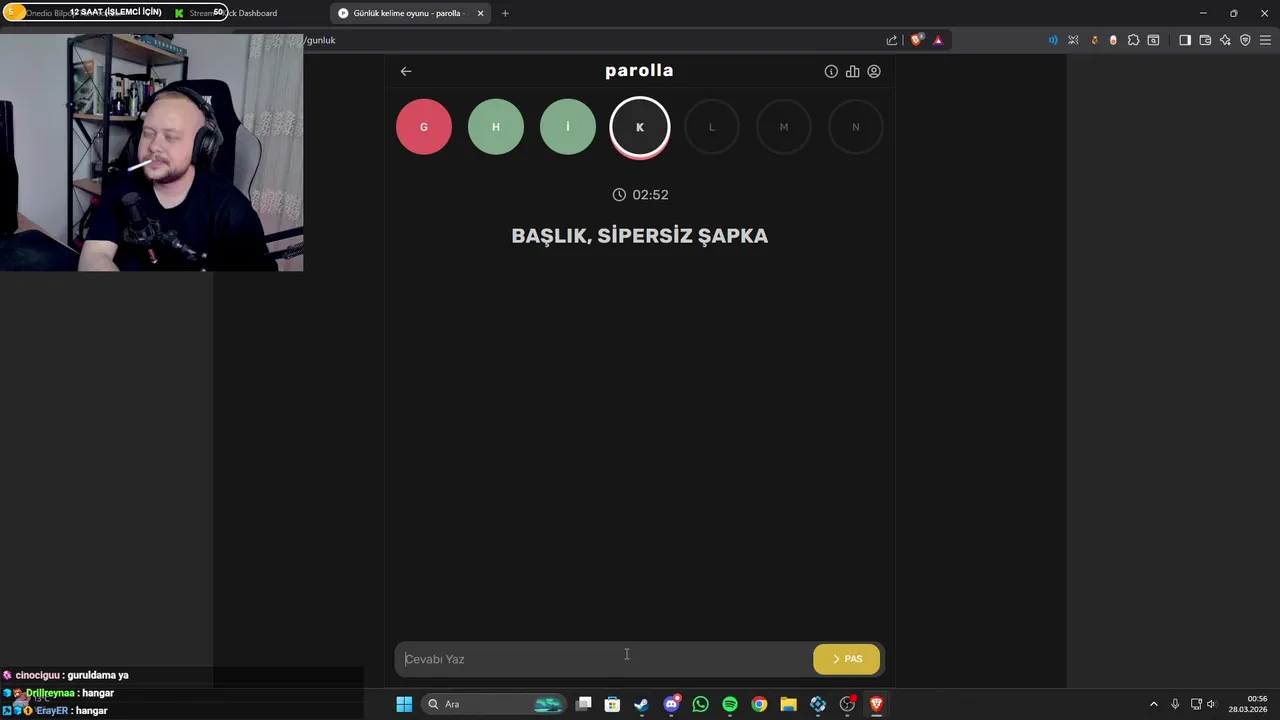Click chat message ErayER hangar
This screenshot has width=1280, height=720.
[56, 711]
